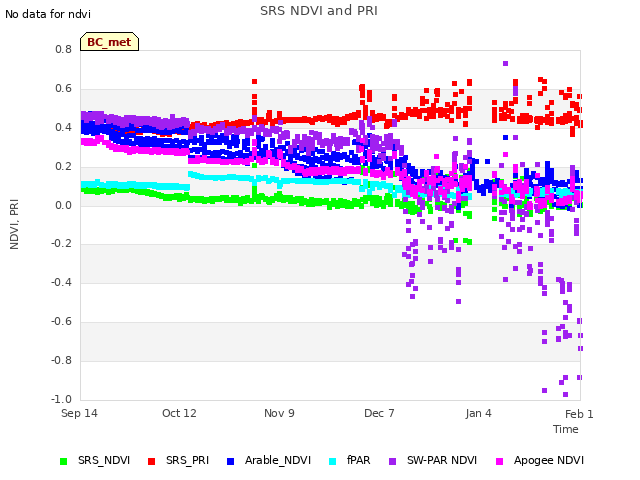Click the Feb 1 x-axis label
Viewport: 640px width, 480px height.
point(579,414)
